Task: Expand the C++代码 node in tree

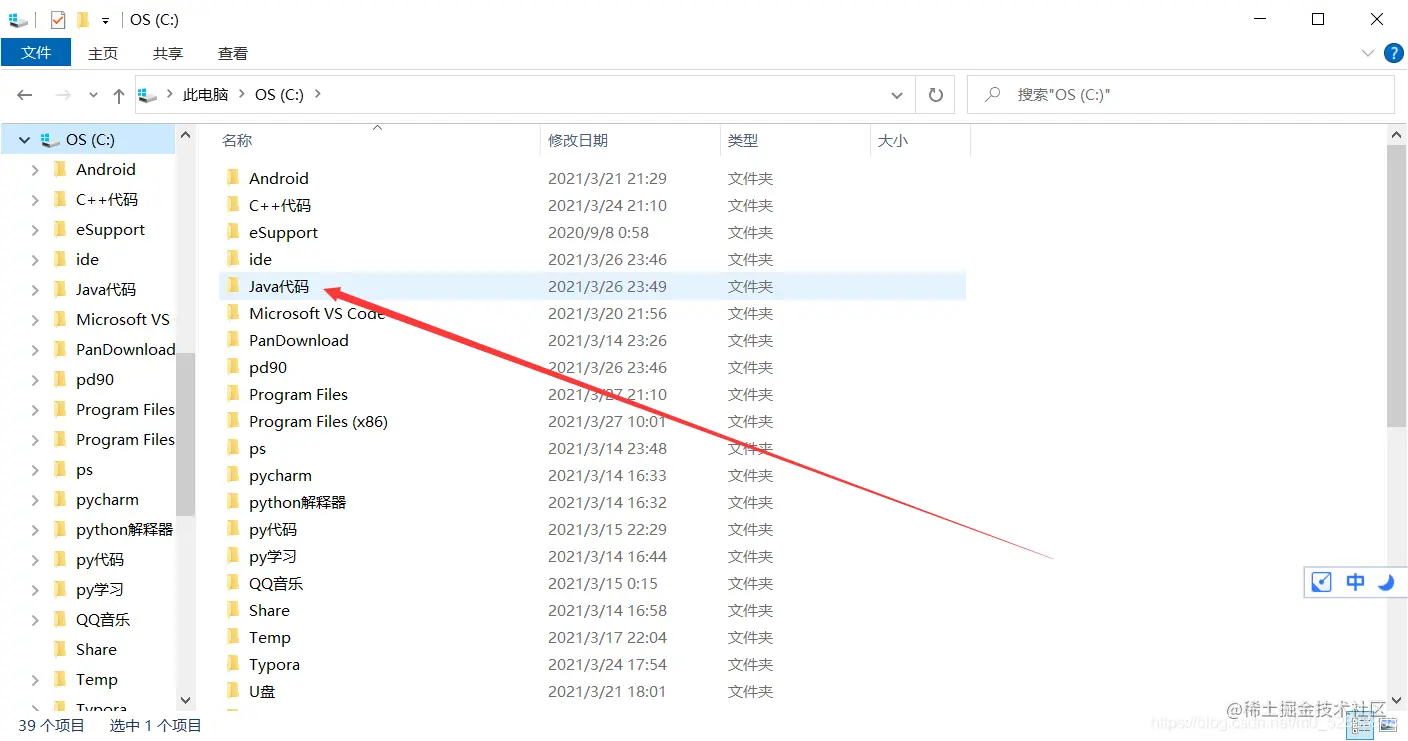Action: (36, 200)
